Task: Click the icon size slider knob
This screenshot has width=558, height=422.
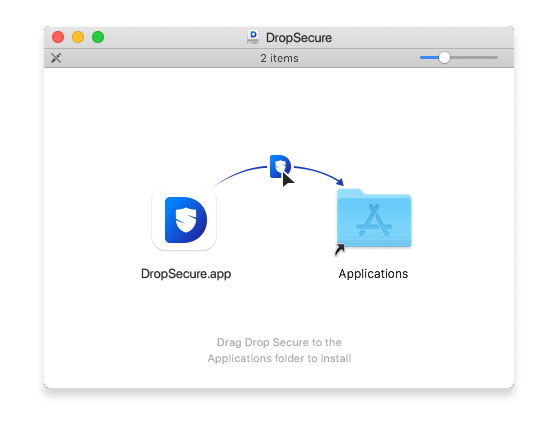Action: point(444,57)
